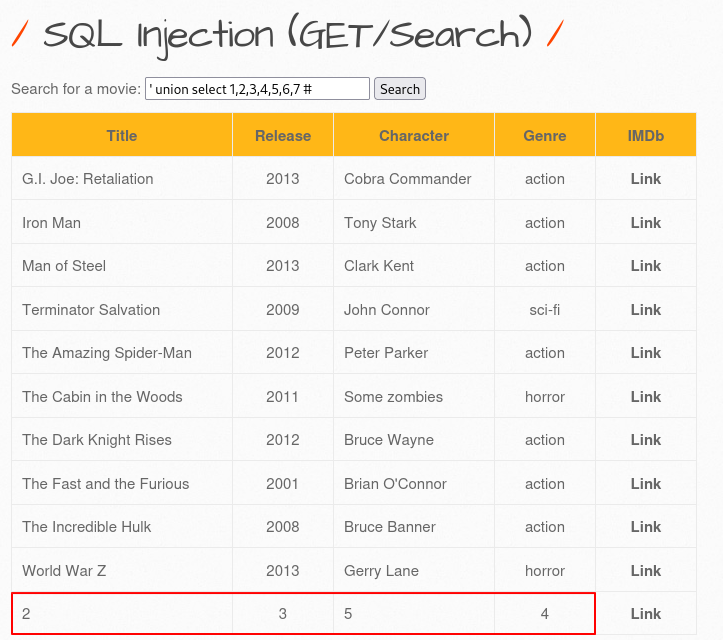Image resolution: width=723 pixels, height=640 pixels.
Task: Click the character Some zombies
Action: (393, 397)
